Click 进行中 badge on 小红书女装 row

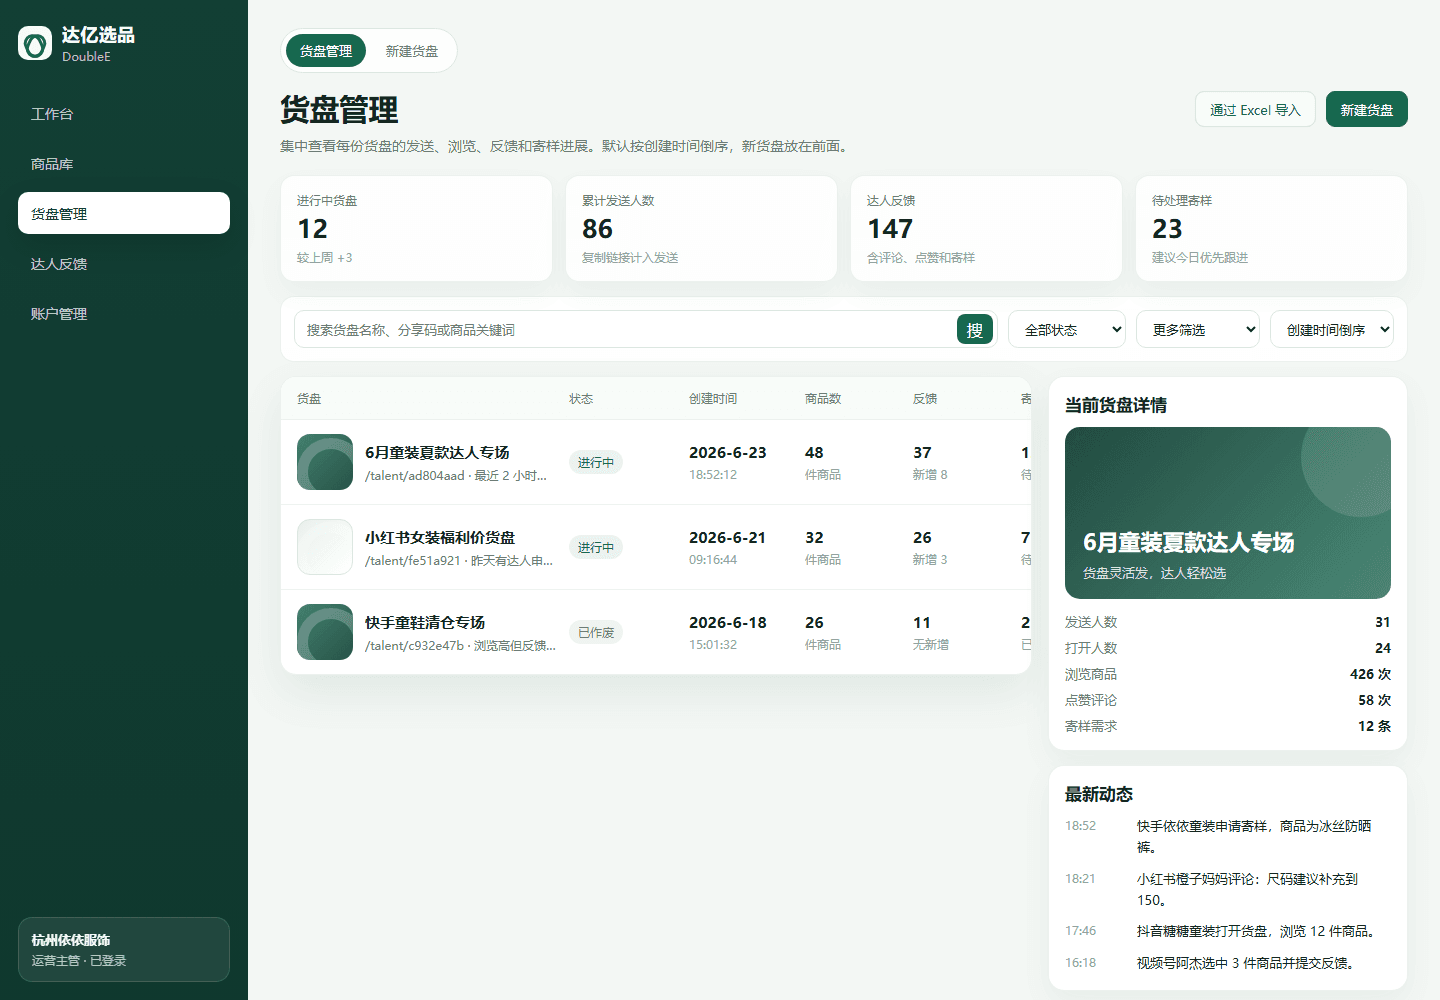click(x=596, y=547)
